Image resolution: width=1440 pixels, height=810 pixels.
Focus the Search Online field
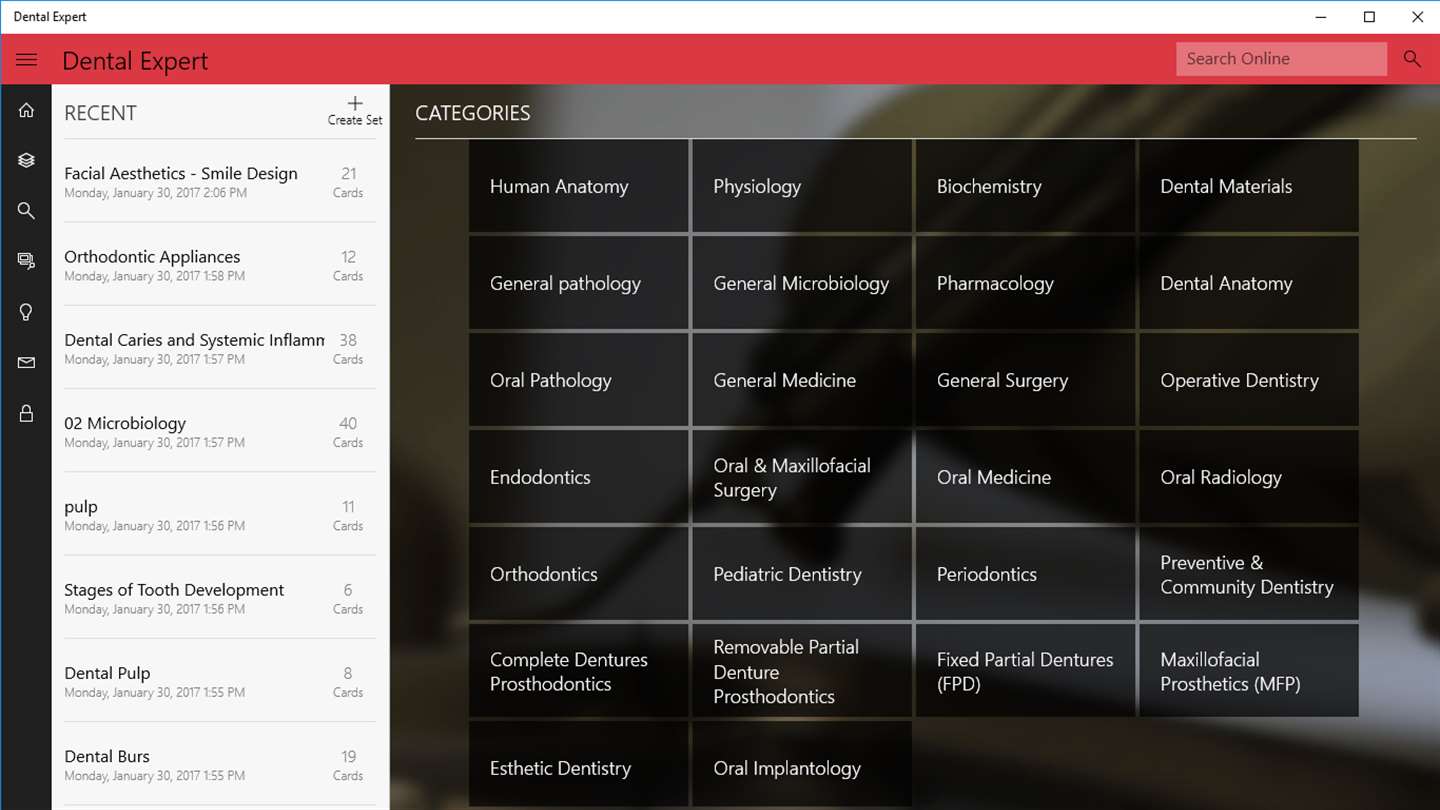coord(1281,59)
